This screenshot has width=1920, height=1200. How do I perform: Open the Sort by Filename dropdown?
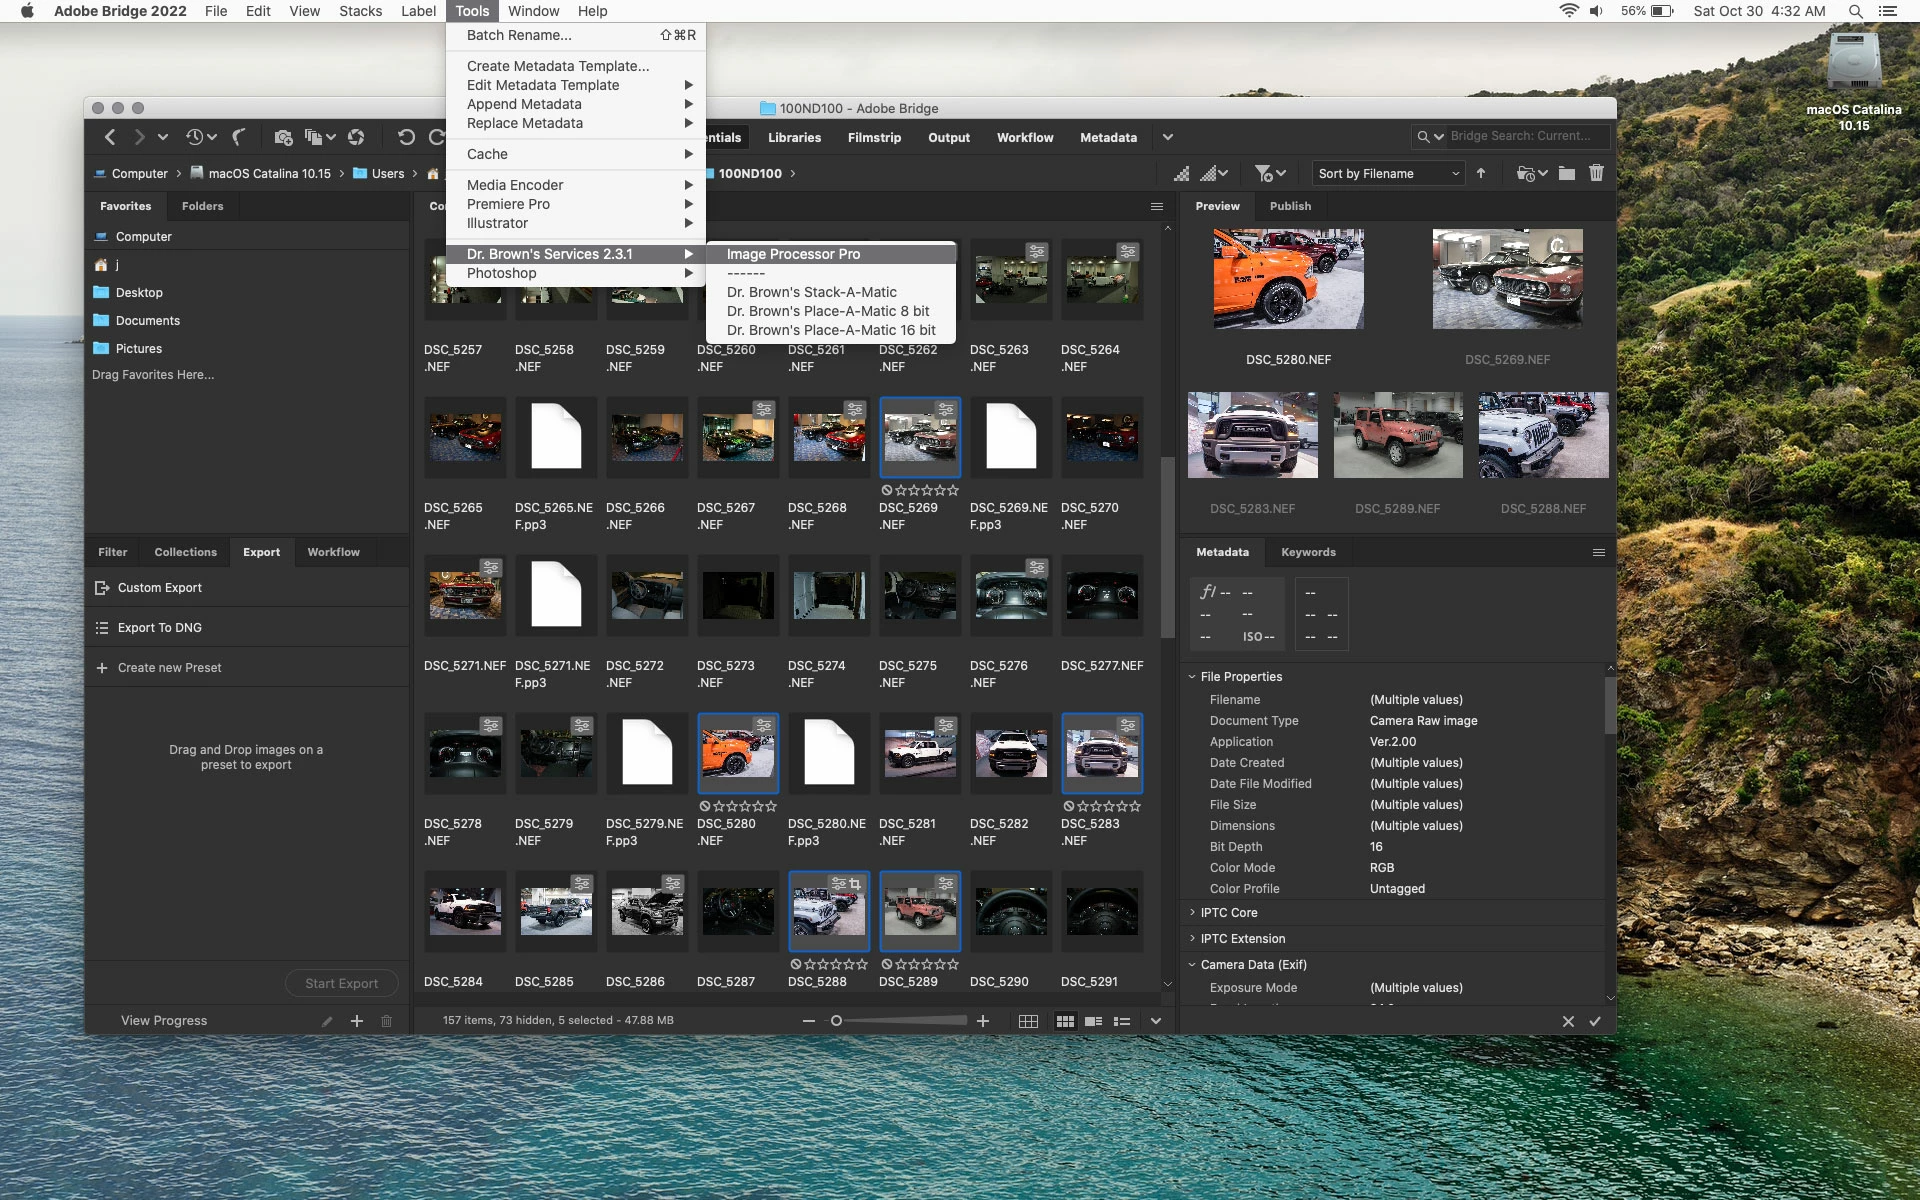[1387, 173]
